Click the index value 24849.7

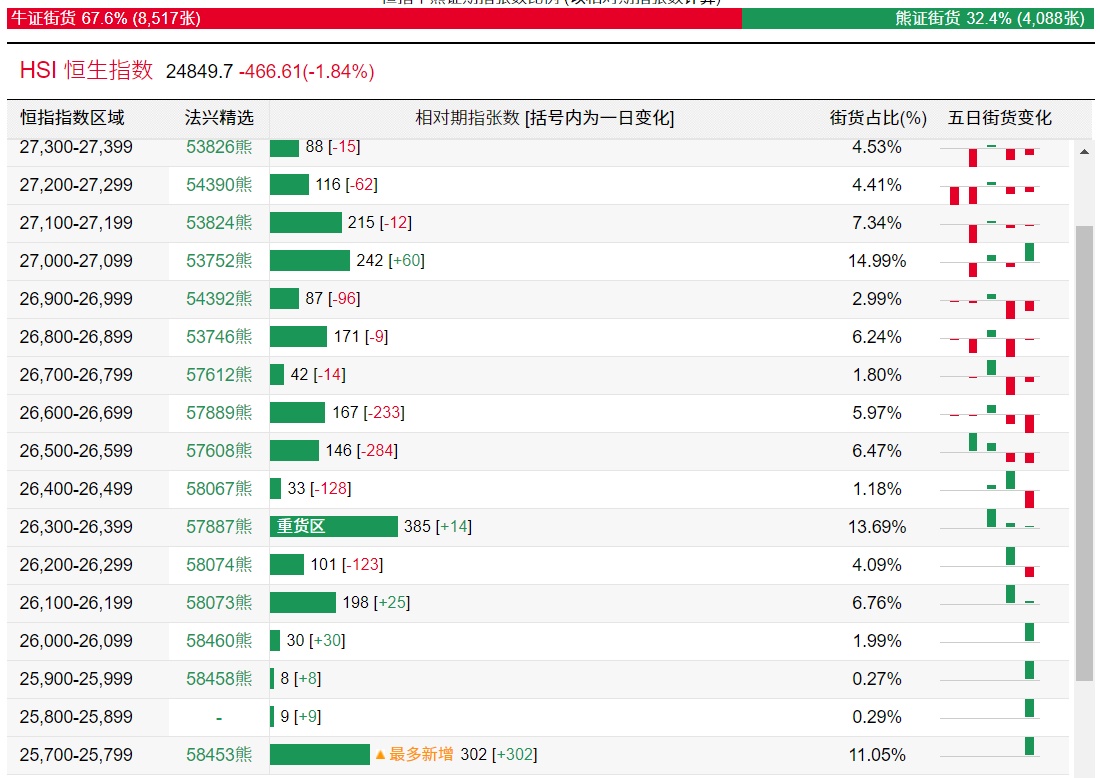tap(199, 72)
